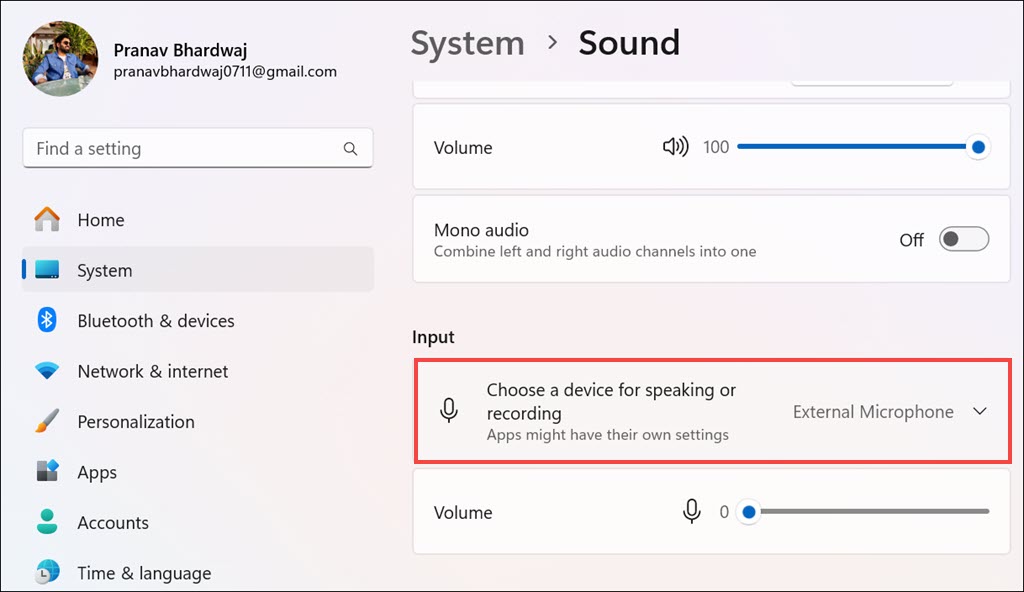
Task: Mute output using the speaker volume icon
Action: click(676, 147)
